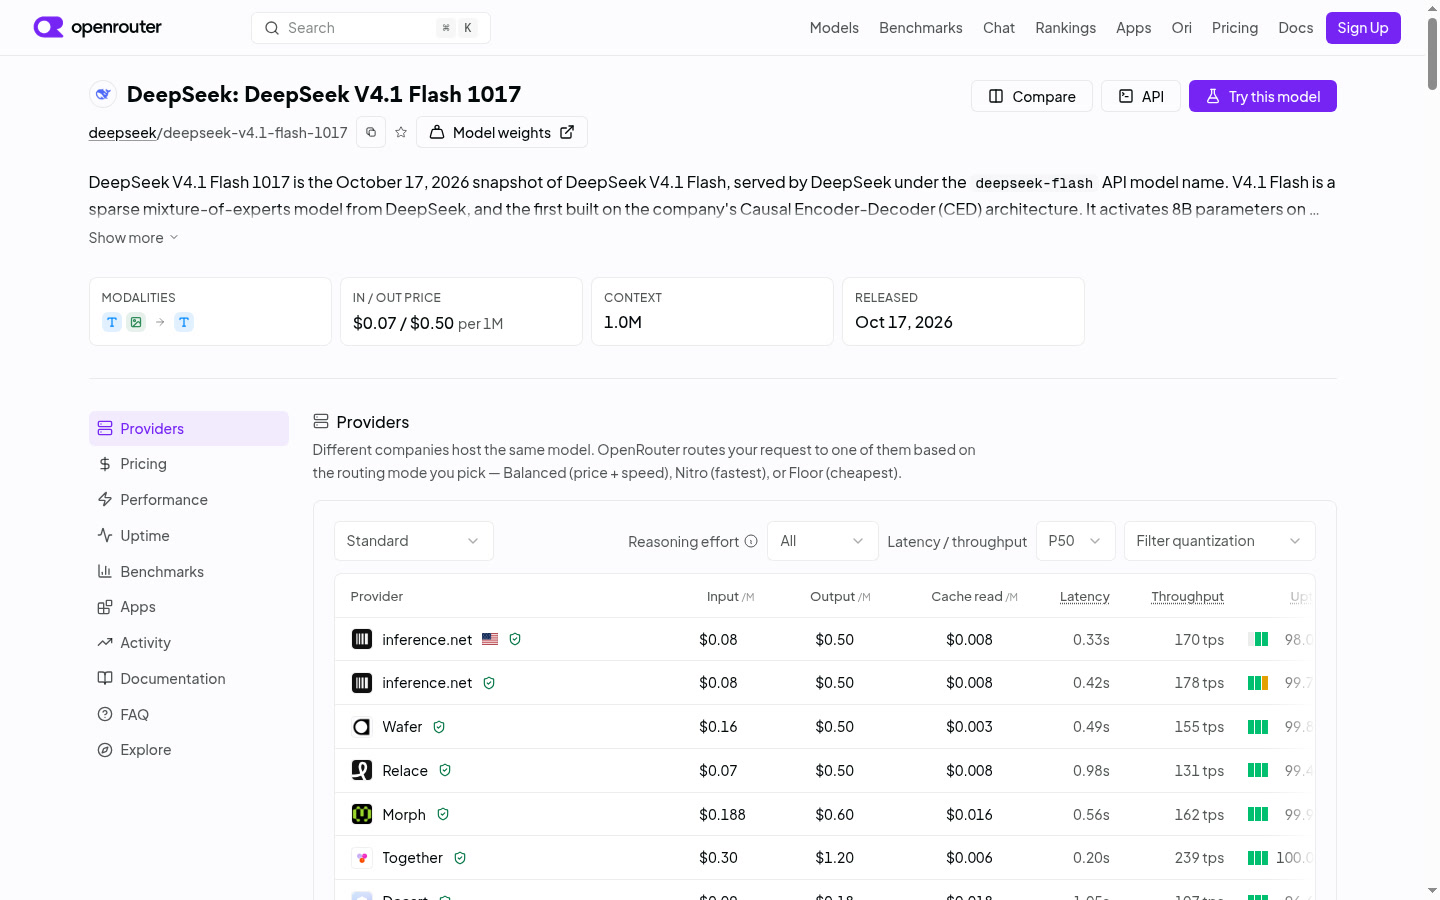Click the Together uptime bars indicator
This screenshot has height=900, width=1440.
coord(1258,858)
